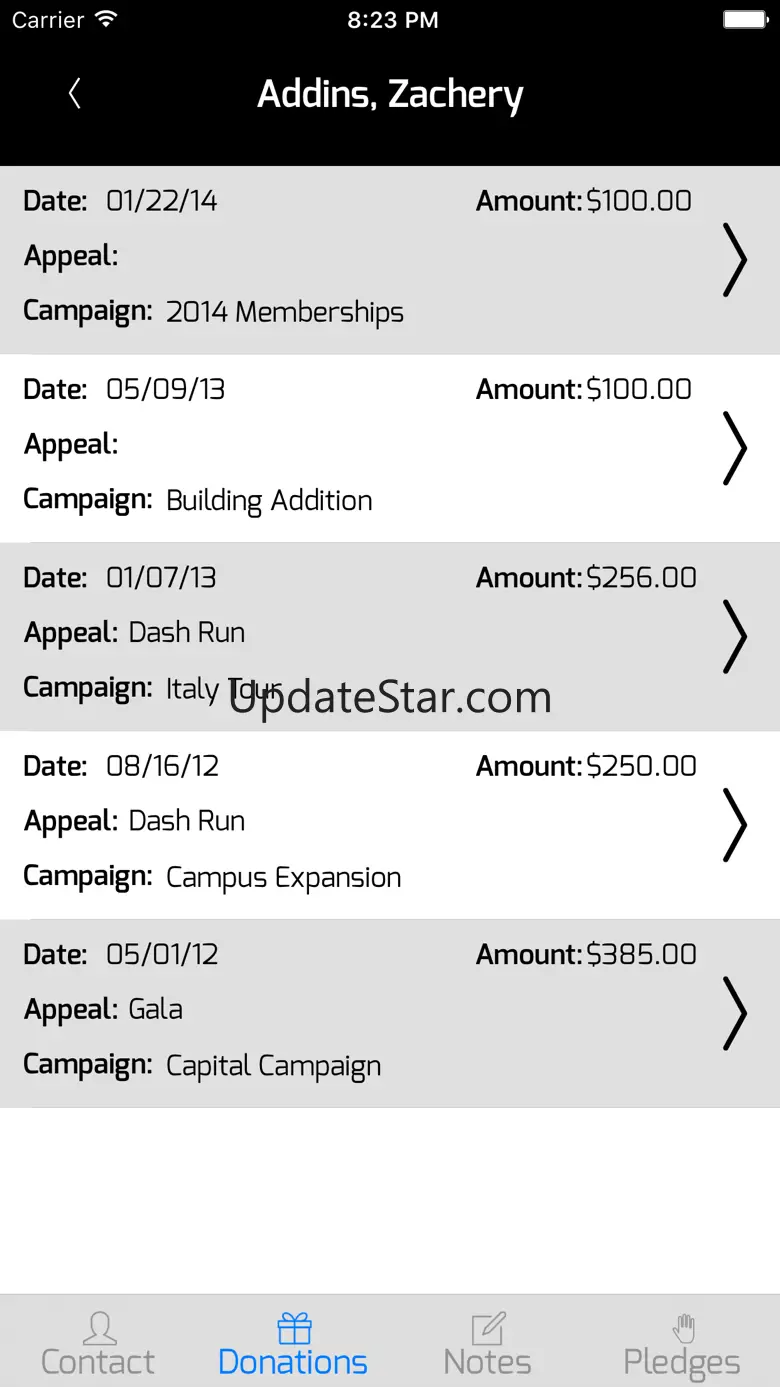The height and width of the screenshot is (1387, 780).
Task: Tap the Campus Expansion campaign text
Action: (x=283, y=877)
